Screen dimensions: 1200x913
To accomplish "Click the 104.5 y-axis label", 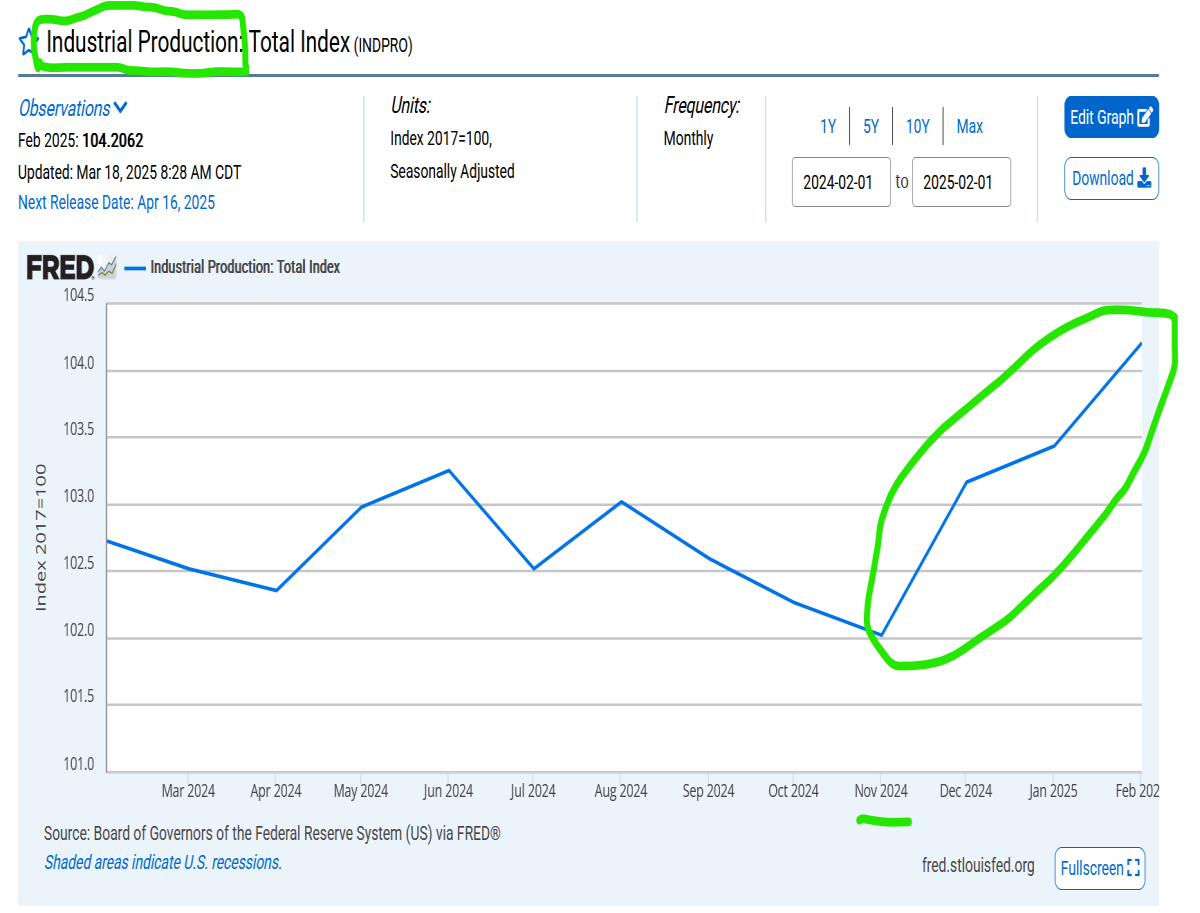I will (77, 296).
